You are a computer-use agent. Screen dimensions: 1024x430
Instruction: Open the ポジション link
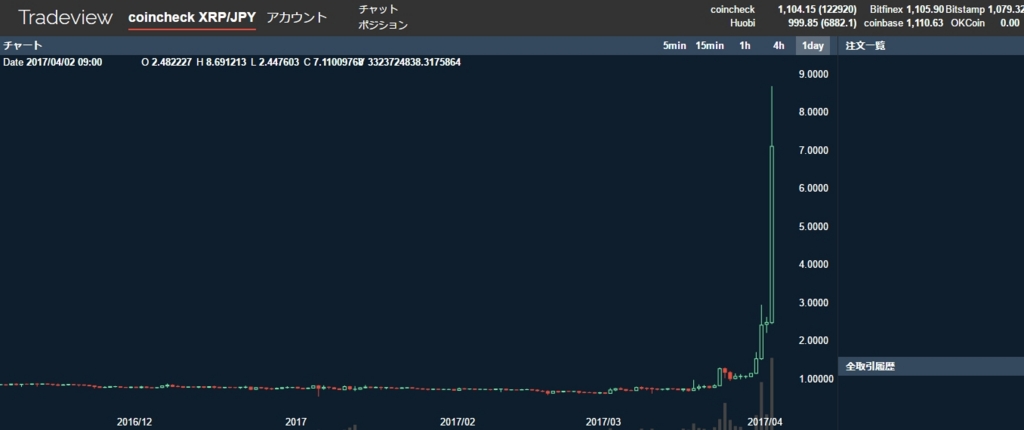[x=383, y=25]
